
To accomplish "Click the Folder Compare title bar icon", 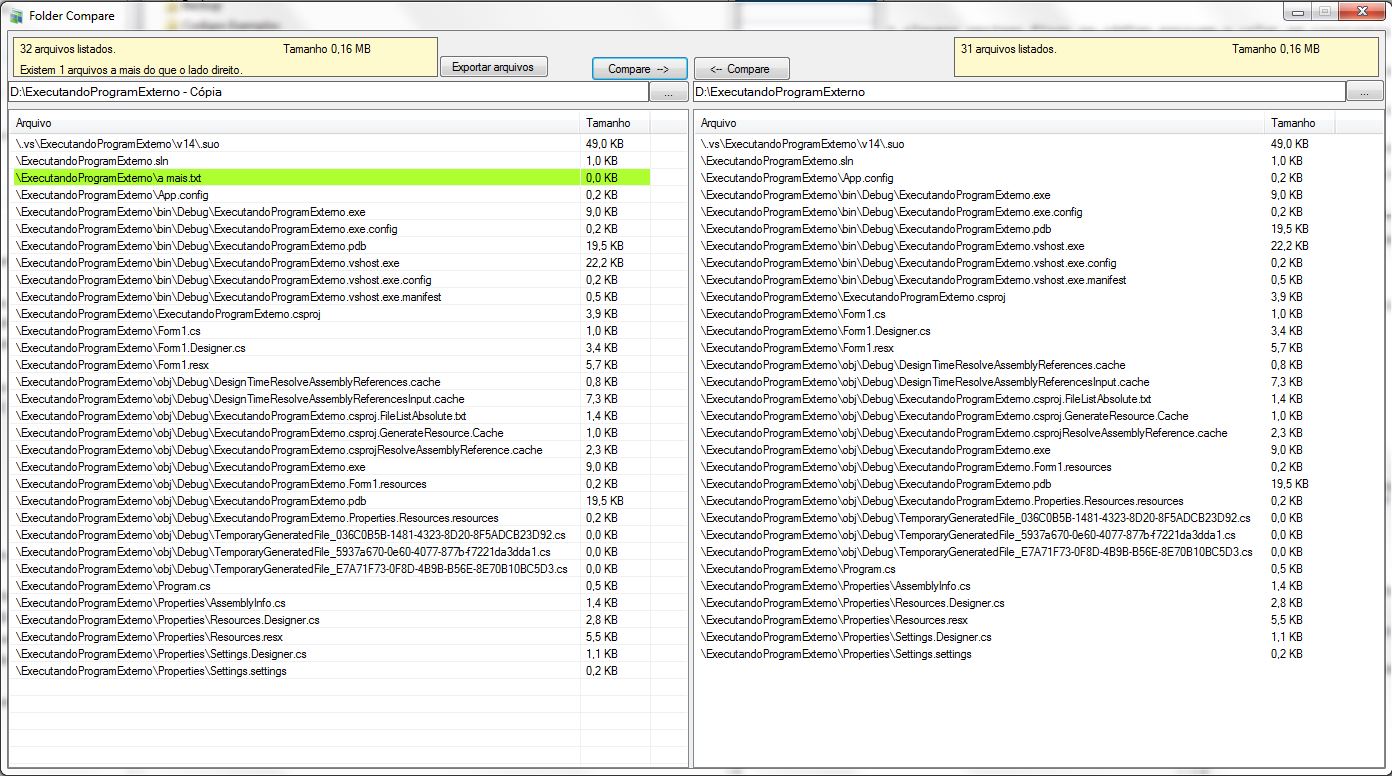I will 16,16.
